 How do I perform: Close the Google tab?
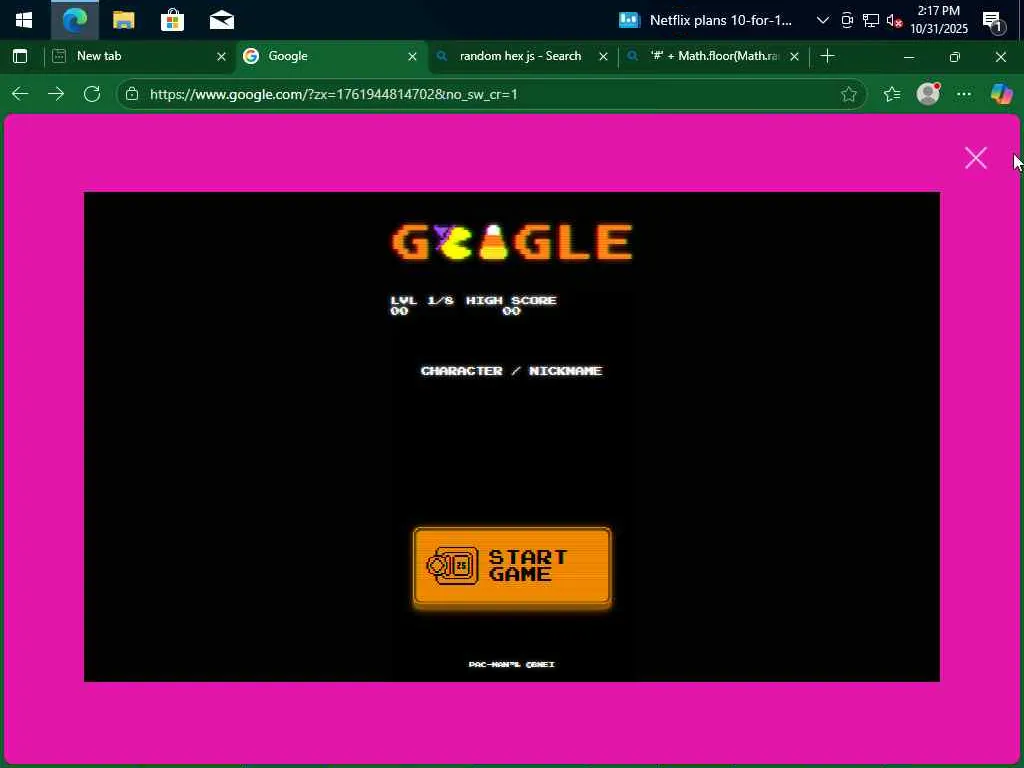[x=412, y=57]
